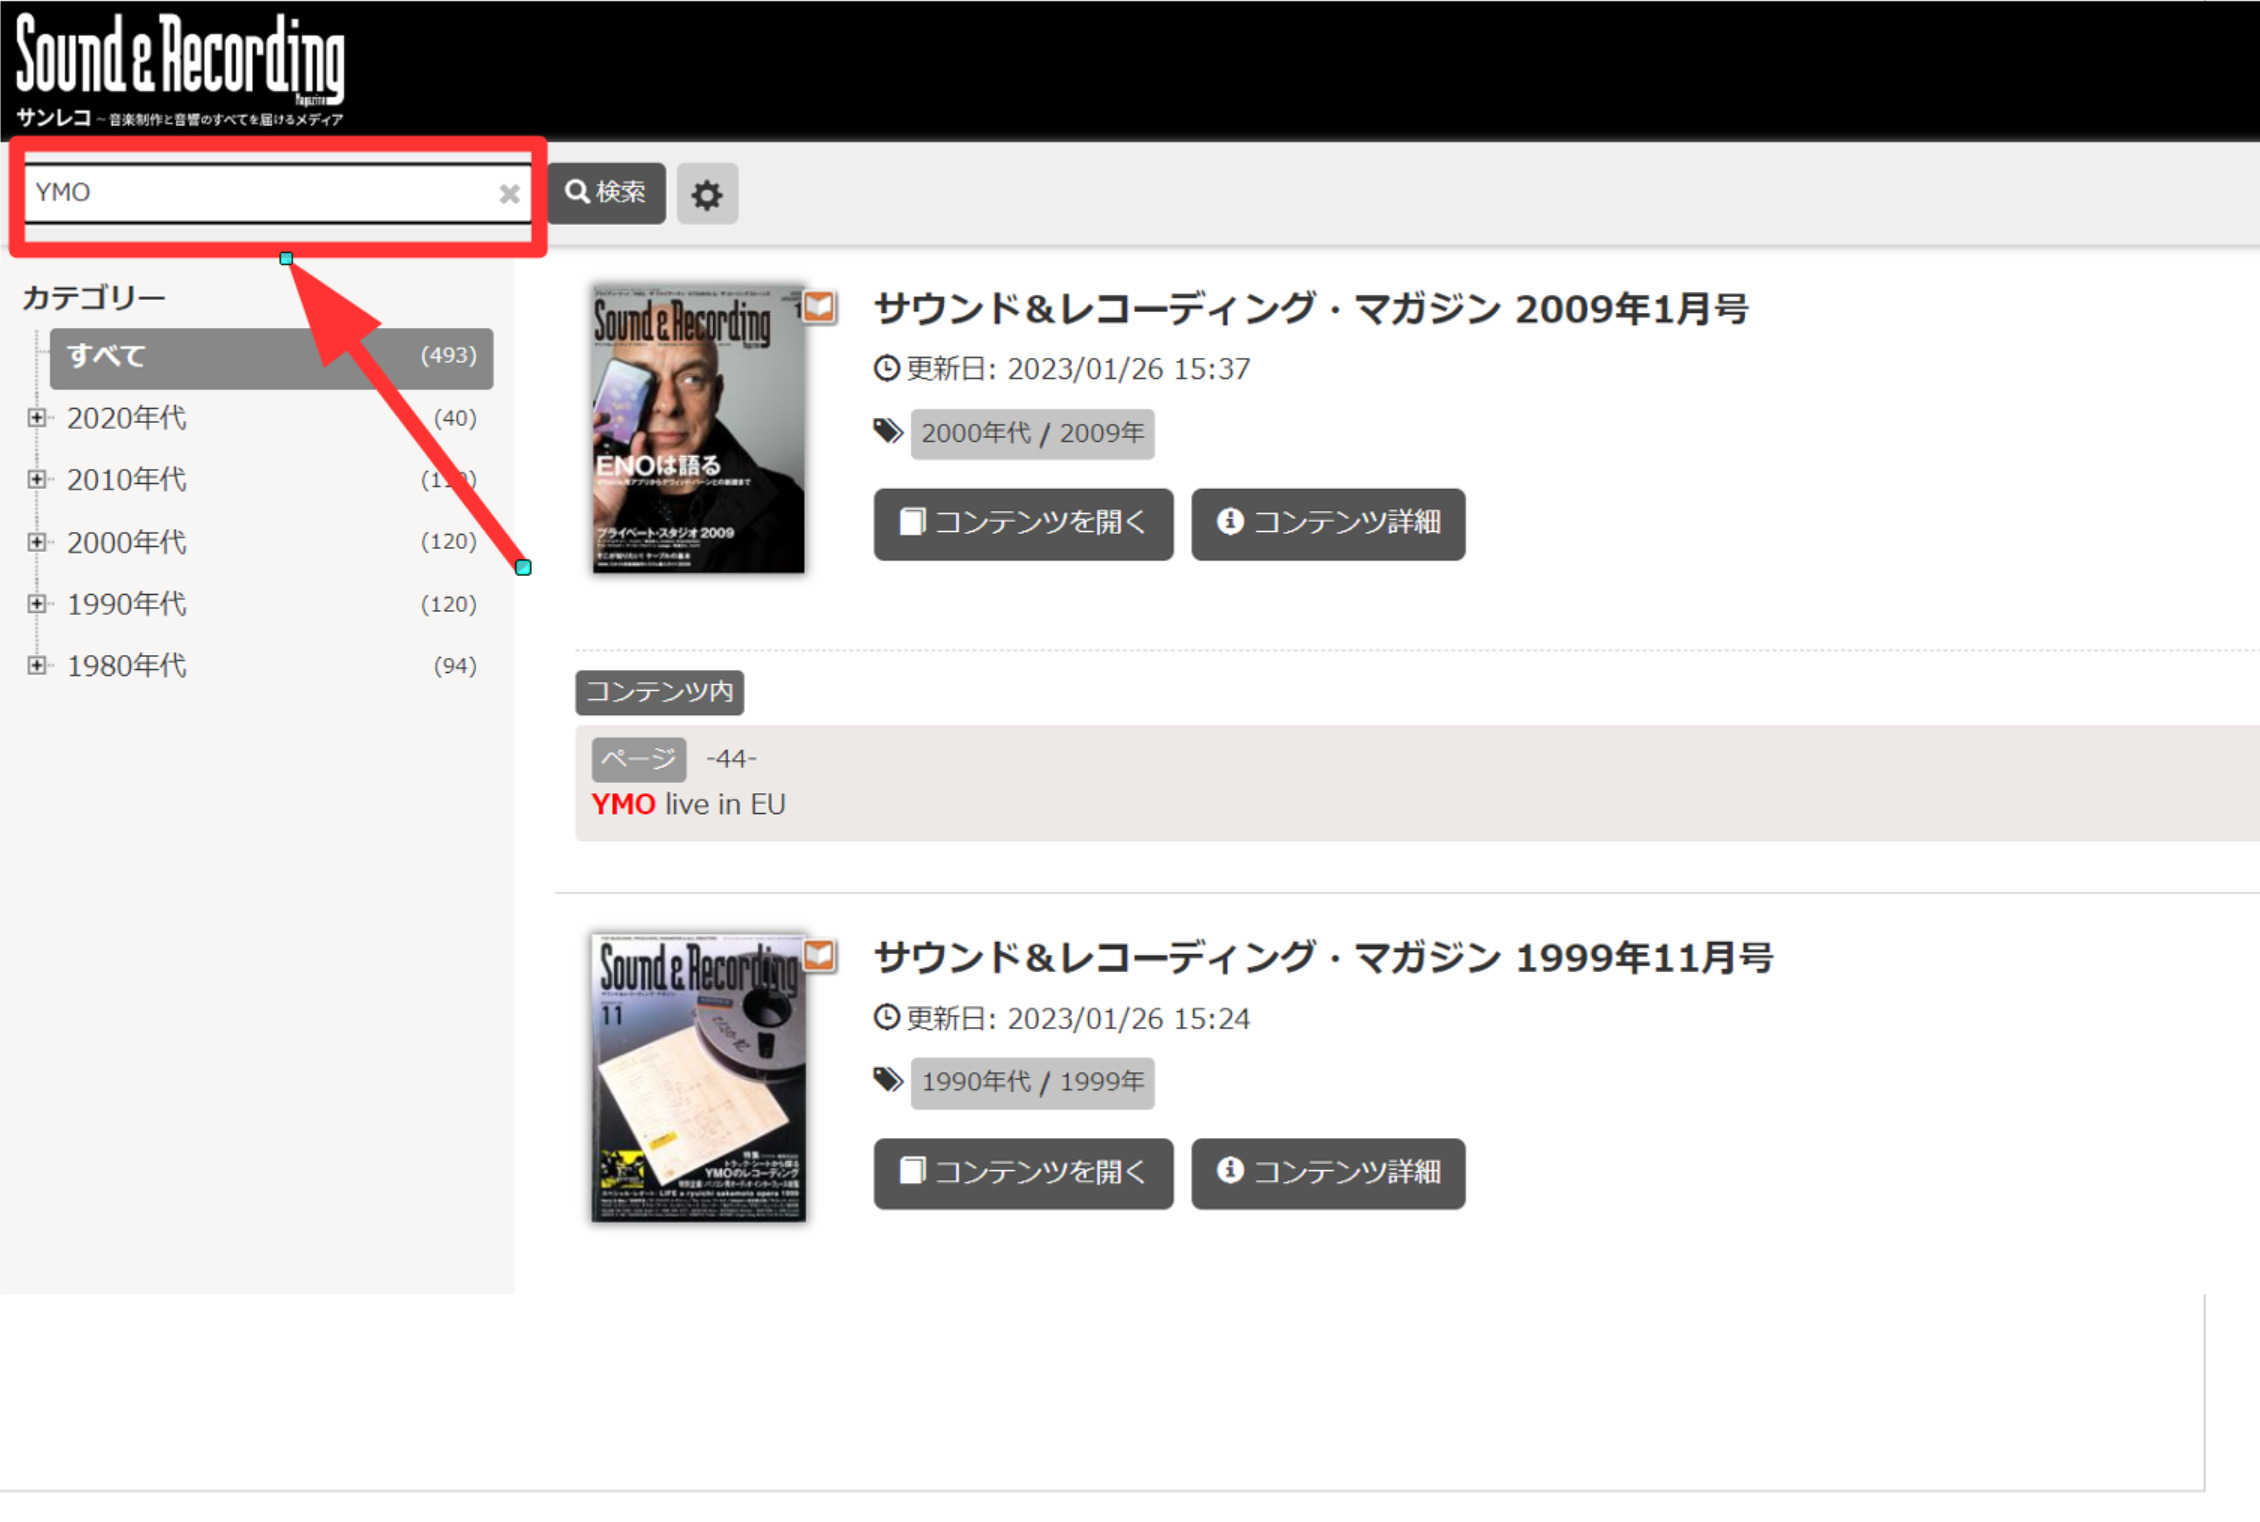The image size is (2260, 1522).
Task: Click book icon on 1999年11月号 cover
Action: coord(819,956)
